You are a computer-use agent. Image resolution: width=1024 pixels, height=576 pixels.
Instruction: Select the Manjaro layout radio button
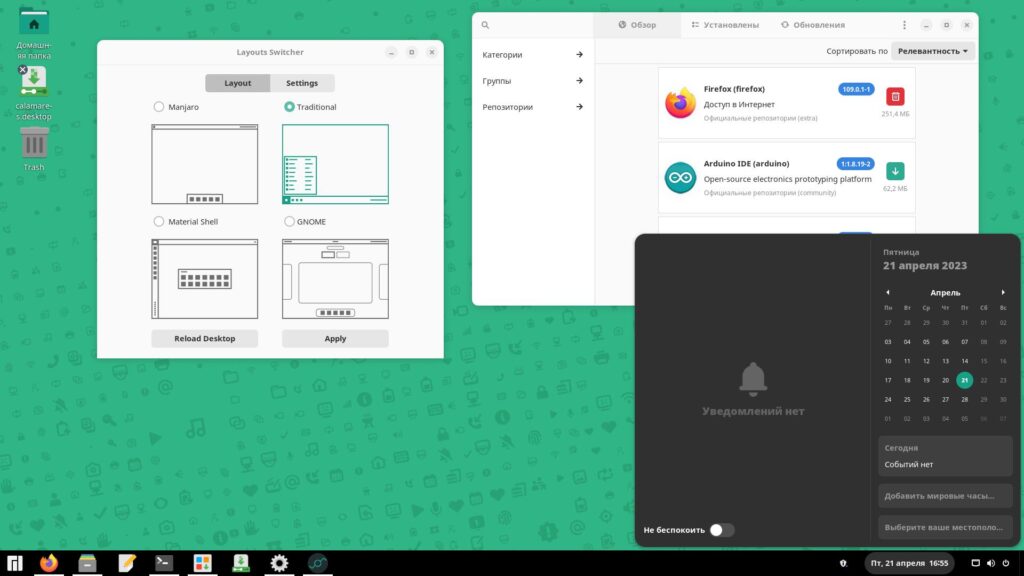click(159, 107)
